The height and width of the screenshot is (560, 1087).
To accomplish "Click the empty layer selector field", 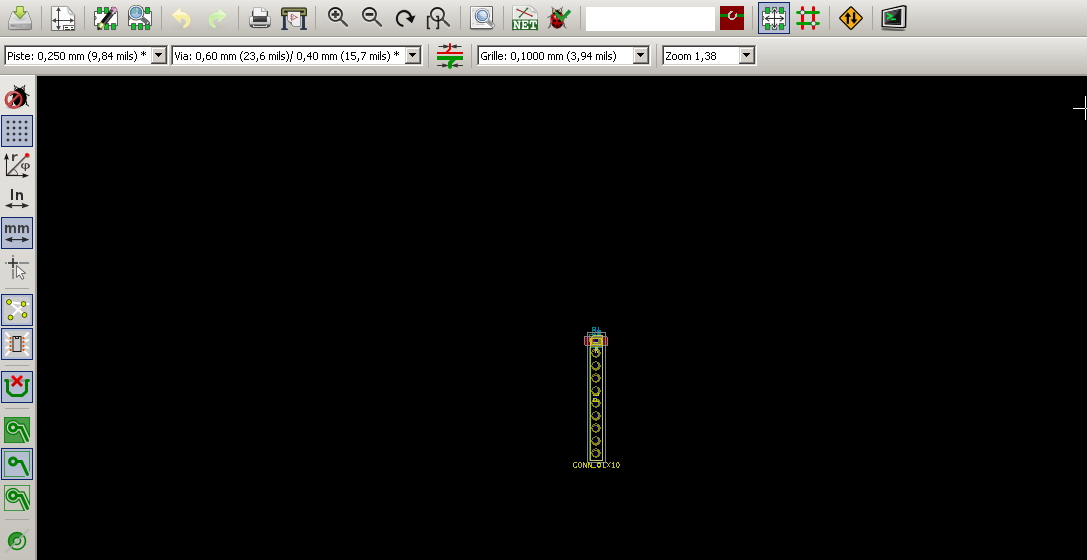I will point(650,18).
